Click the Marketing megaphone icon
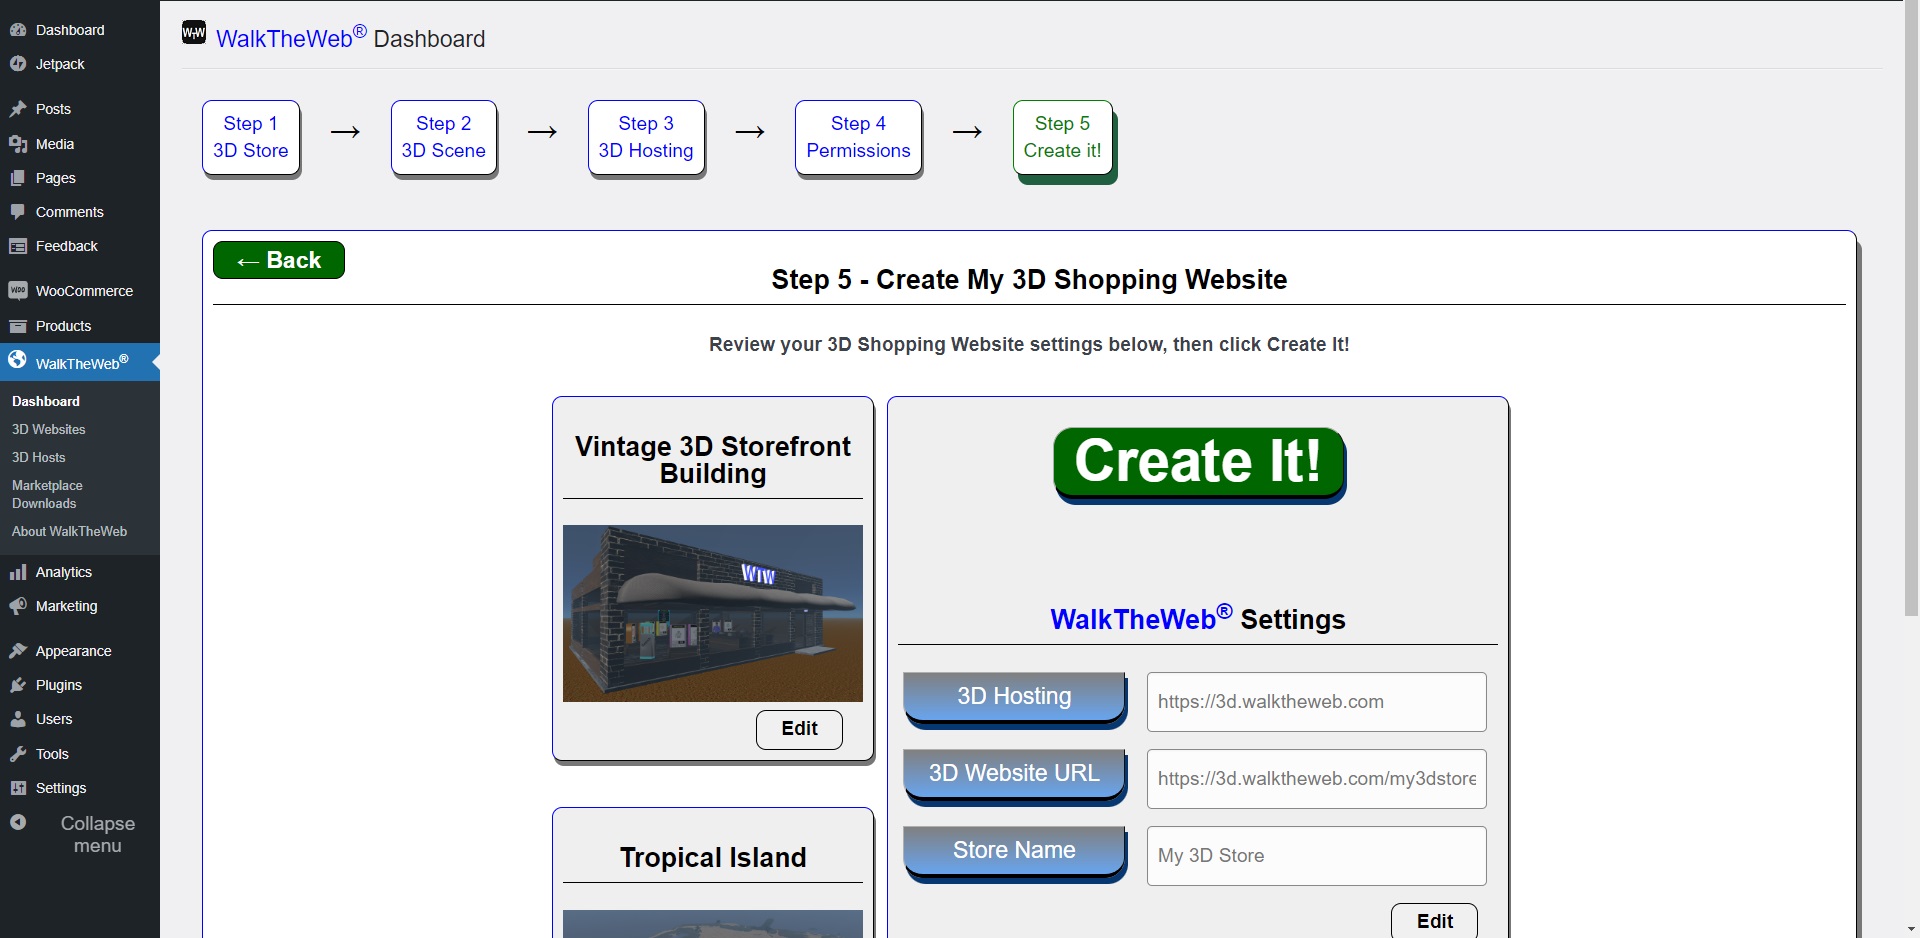This screenshot has height=938, width=1920. click(x=18, y=606)
